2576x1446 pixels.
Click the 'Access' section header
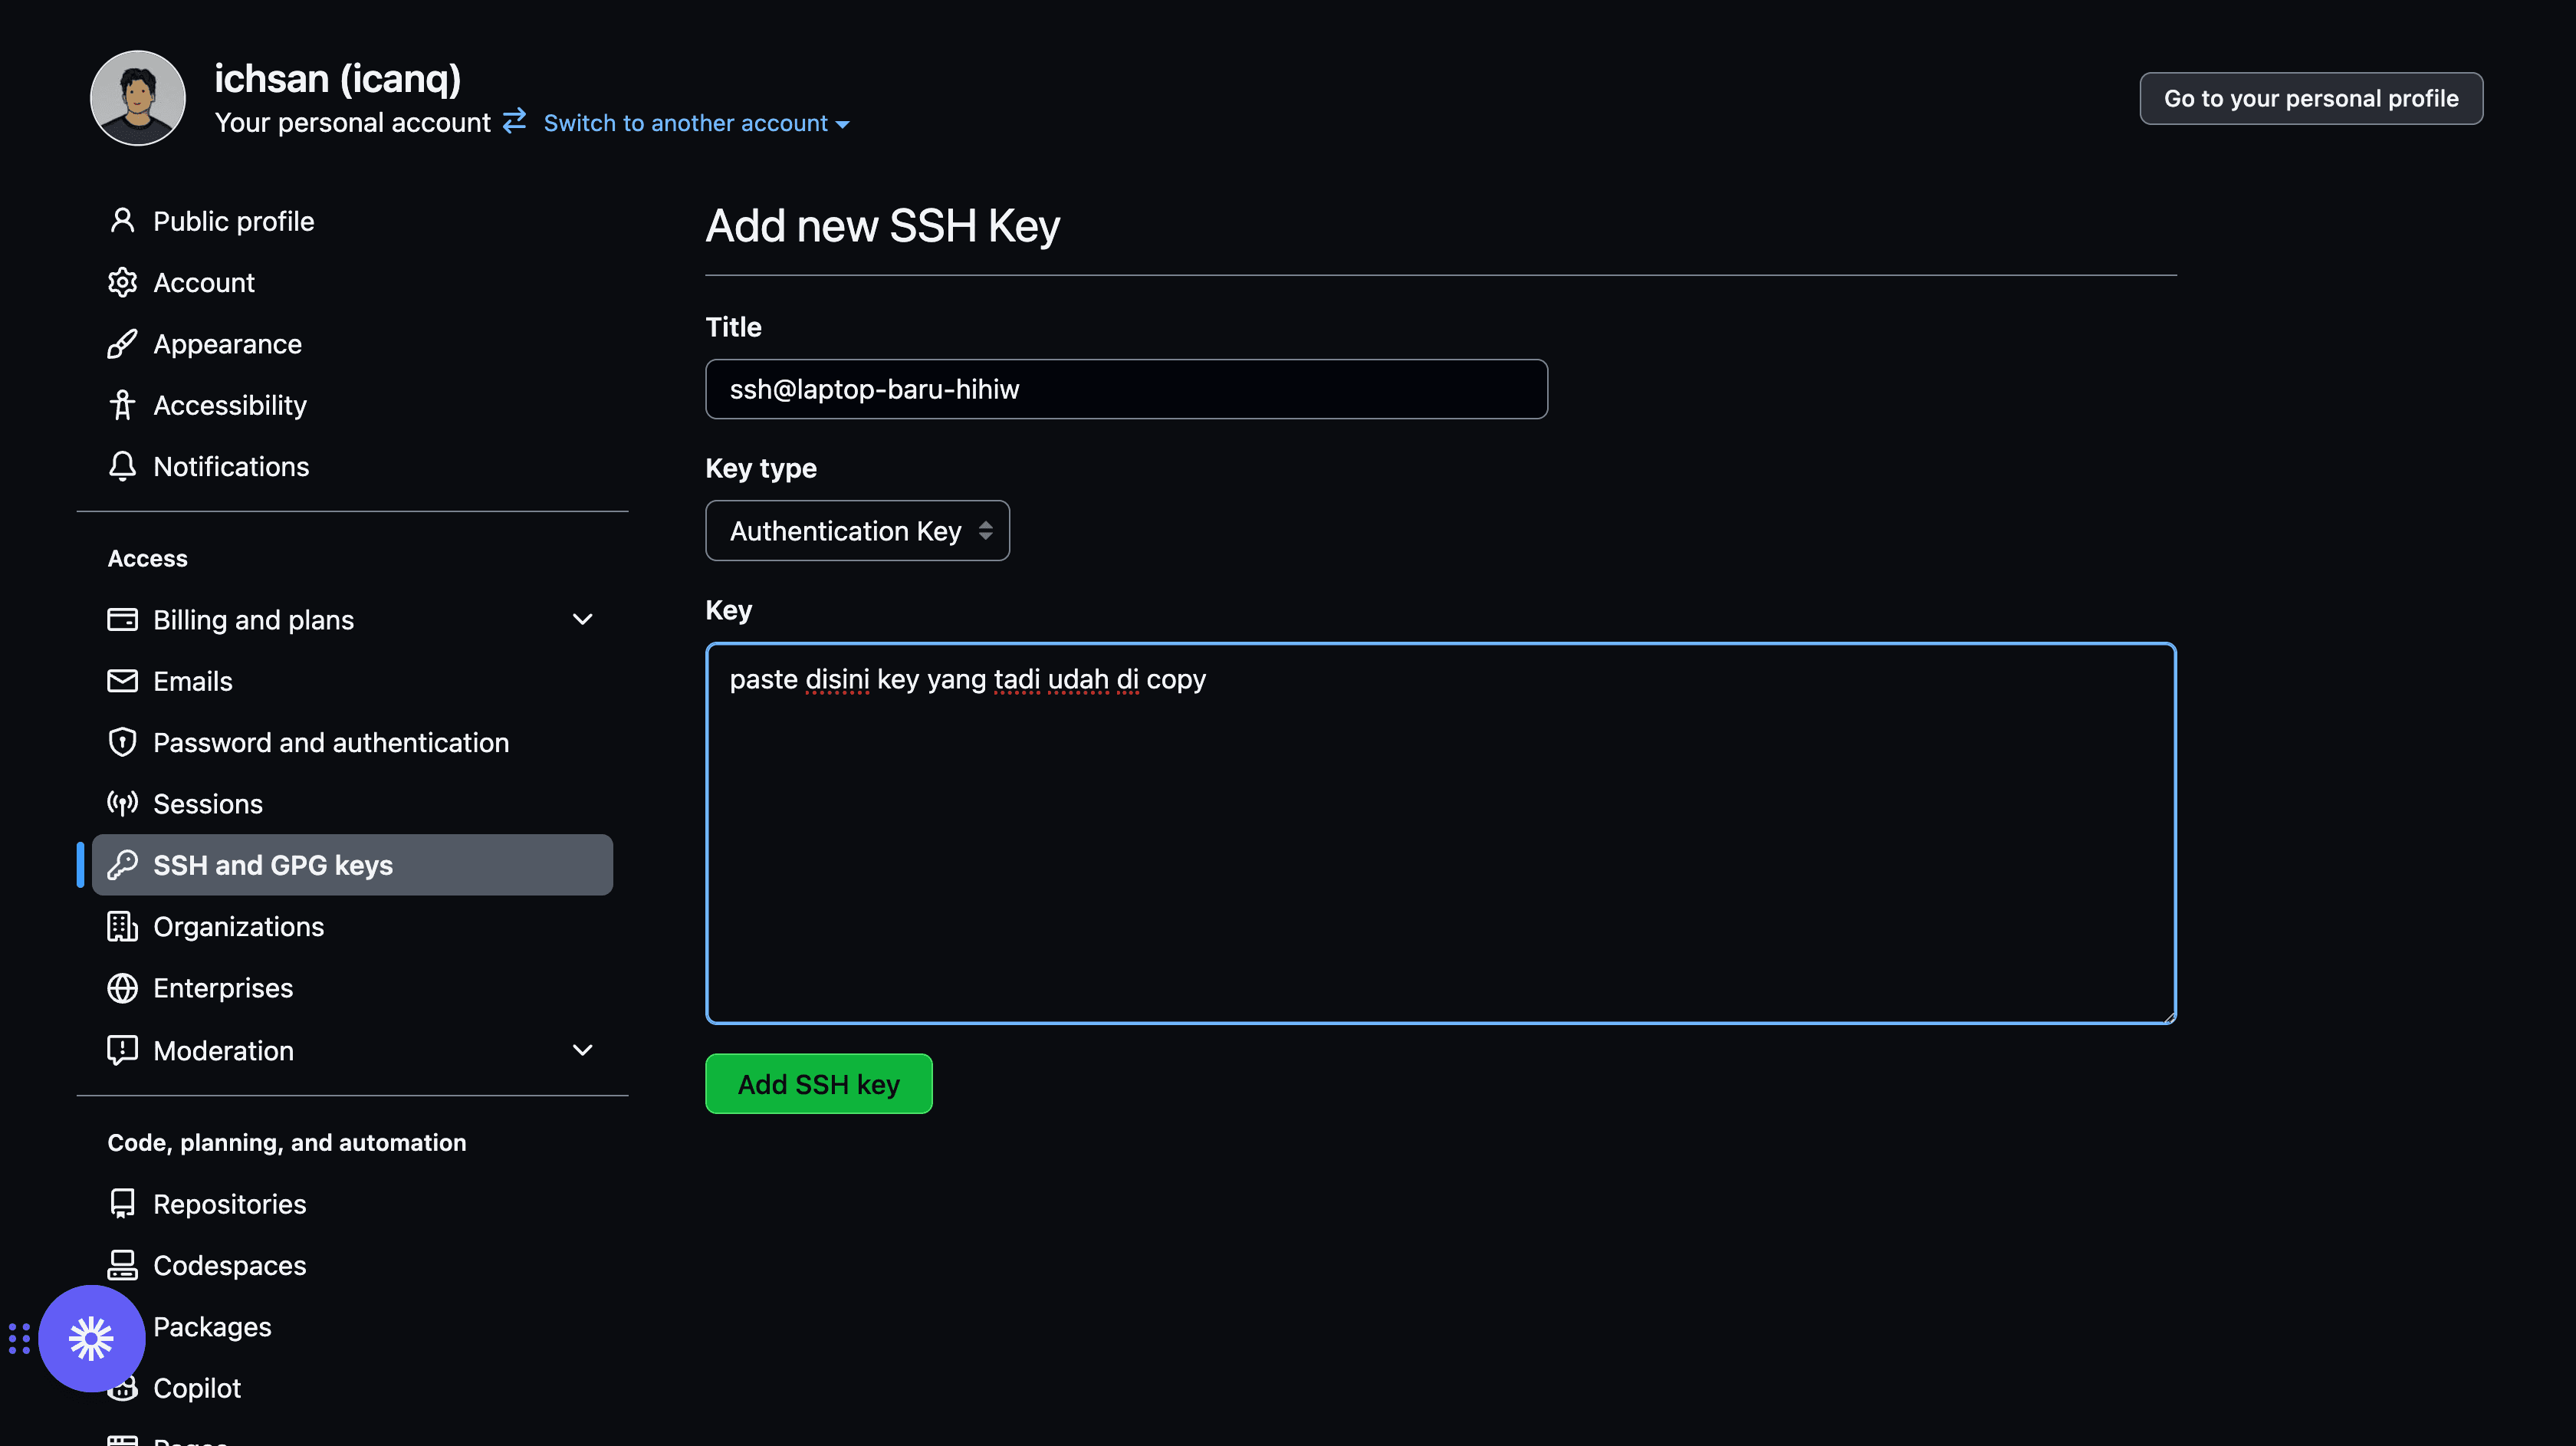(147, 558)
